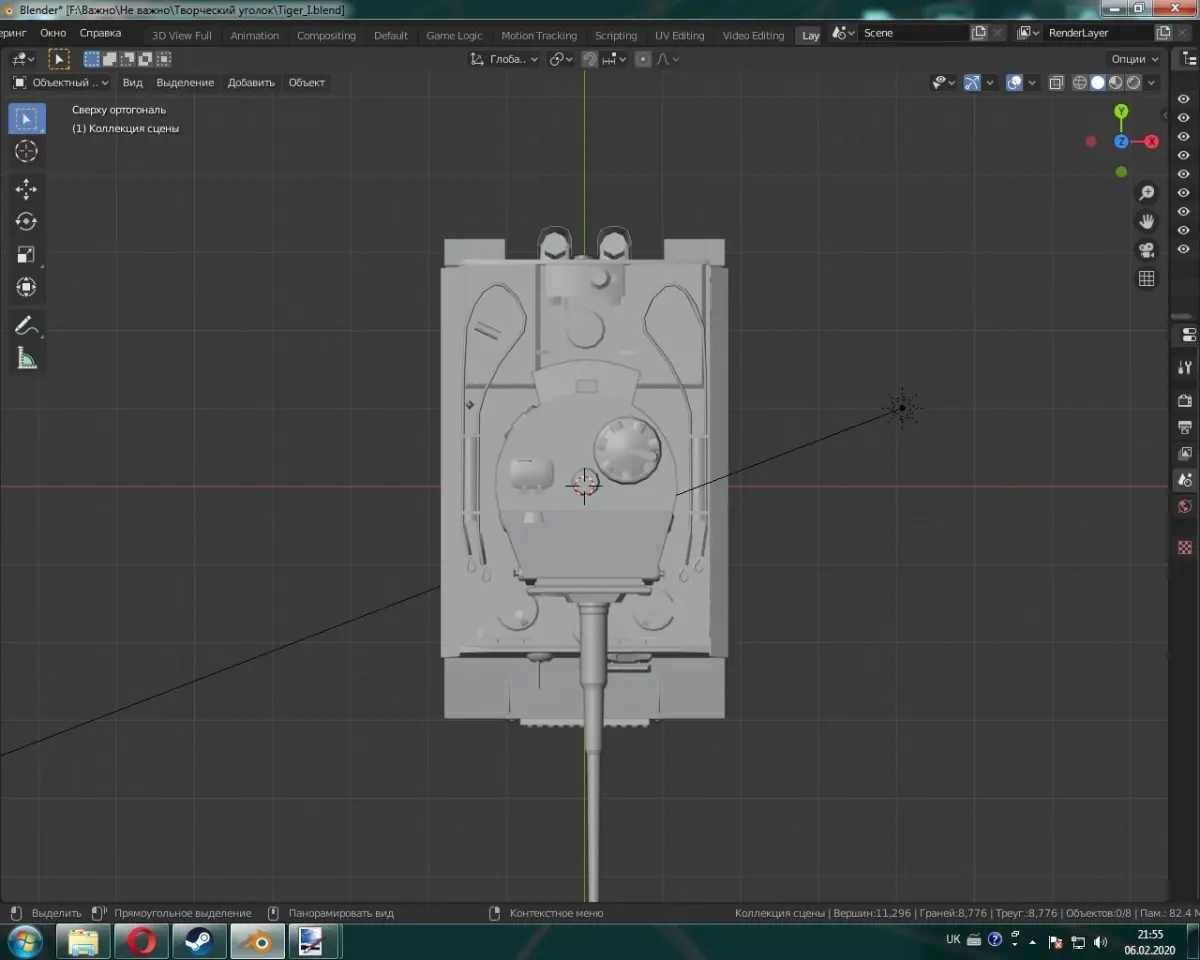Click the RenderLayer name field

click(1097, 33)
